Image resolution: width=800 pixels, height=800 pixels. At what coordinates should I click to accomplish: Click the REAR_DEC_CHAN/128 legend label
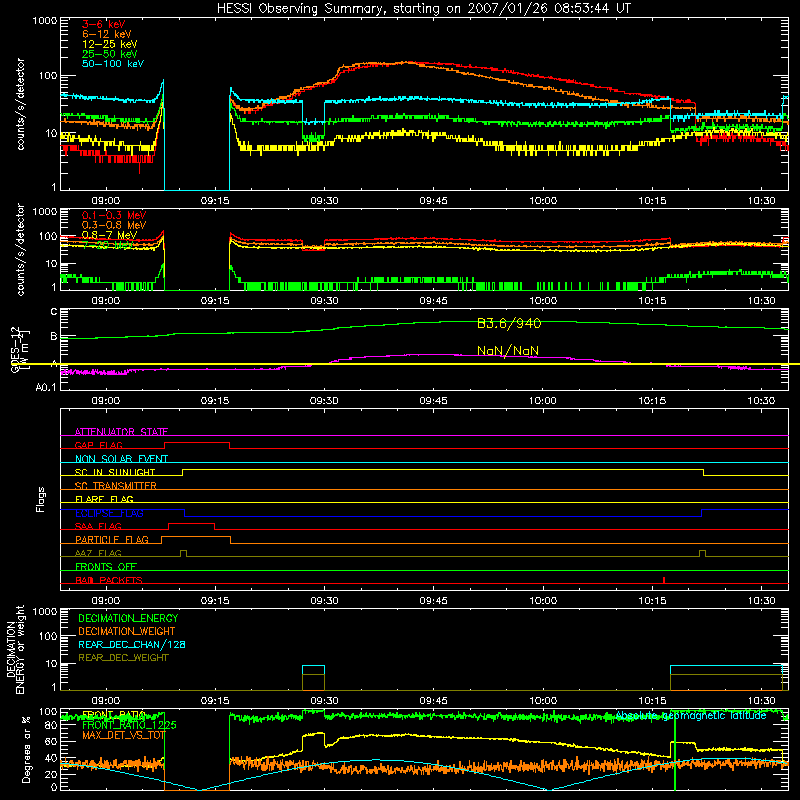(132, 644)
